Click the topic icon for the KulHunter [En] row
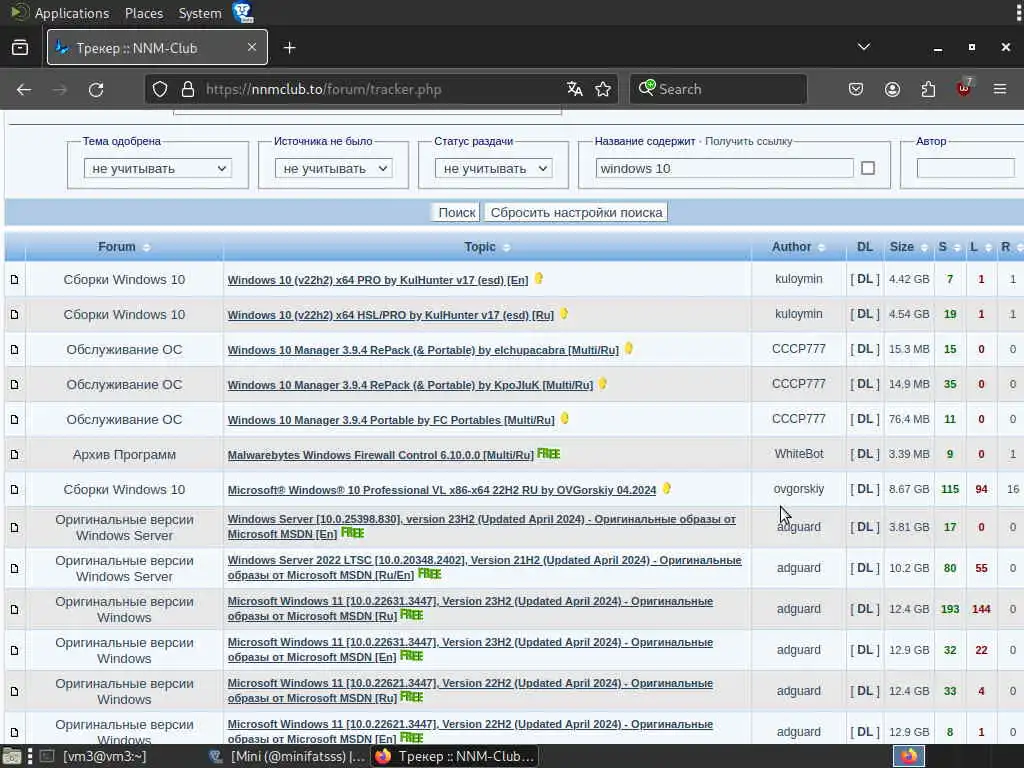The height and width of the screenshot is (768, 1024). [x=14, y=280]
